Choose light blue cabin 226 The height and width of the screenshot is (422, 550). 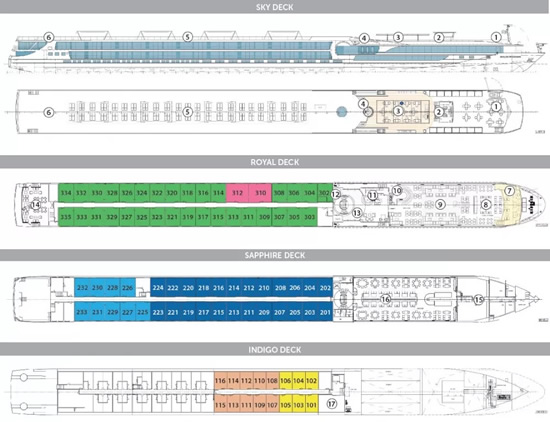tap(127, 288)
